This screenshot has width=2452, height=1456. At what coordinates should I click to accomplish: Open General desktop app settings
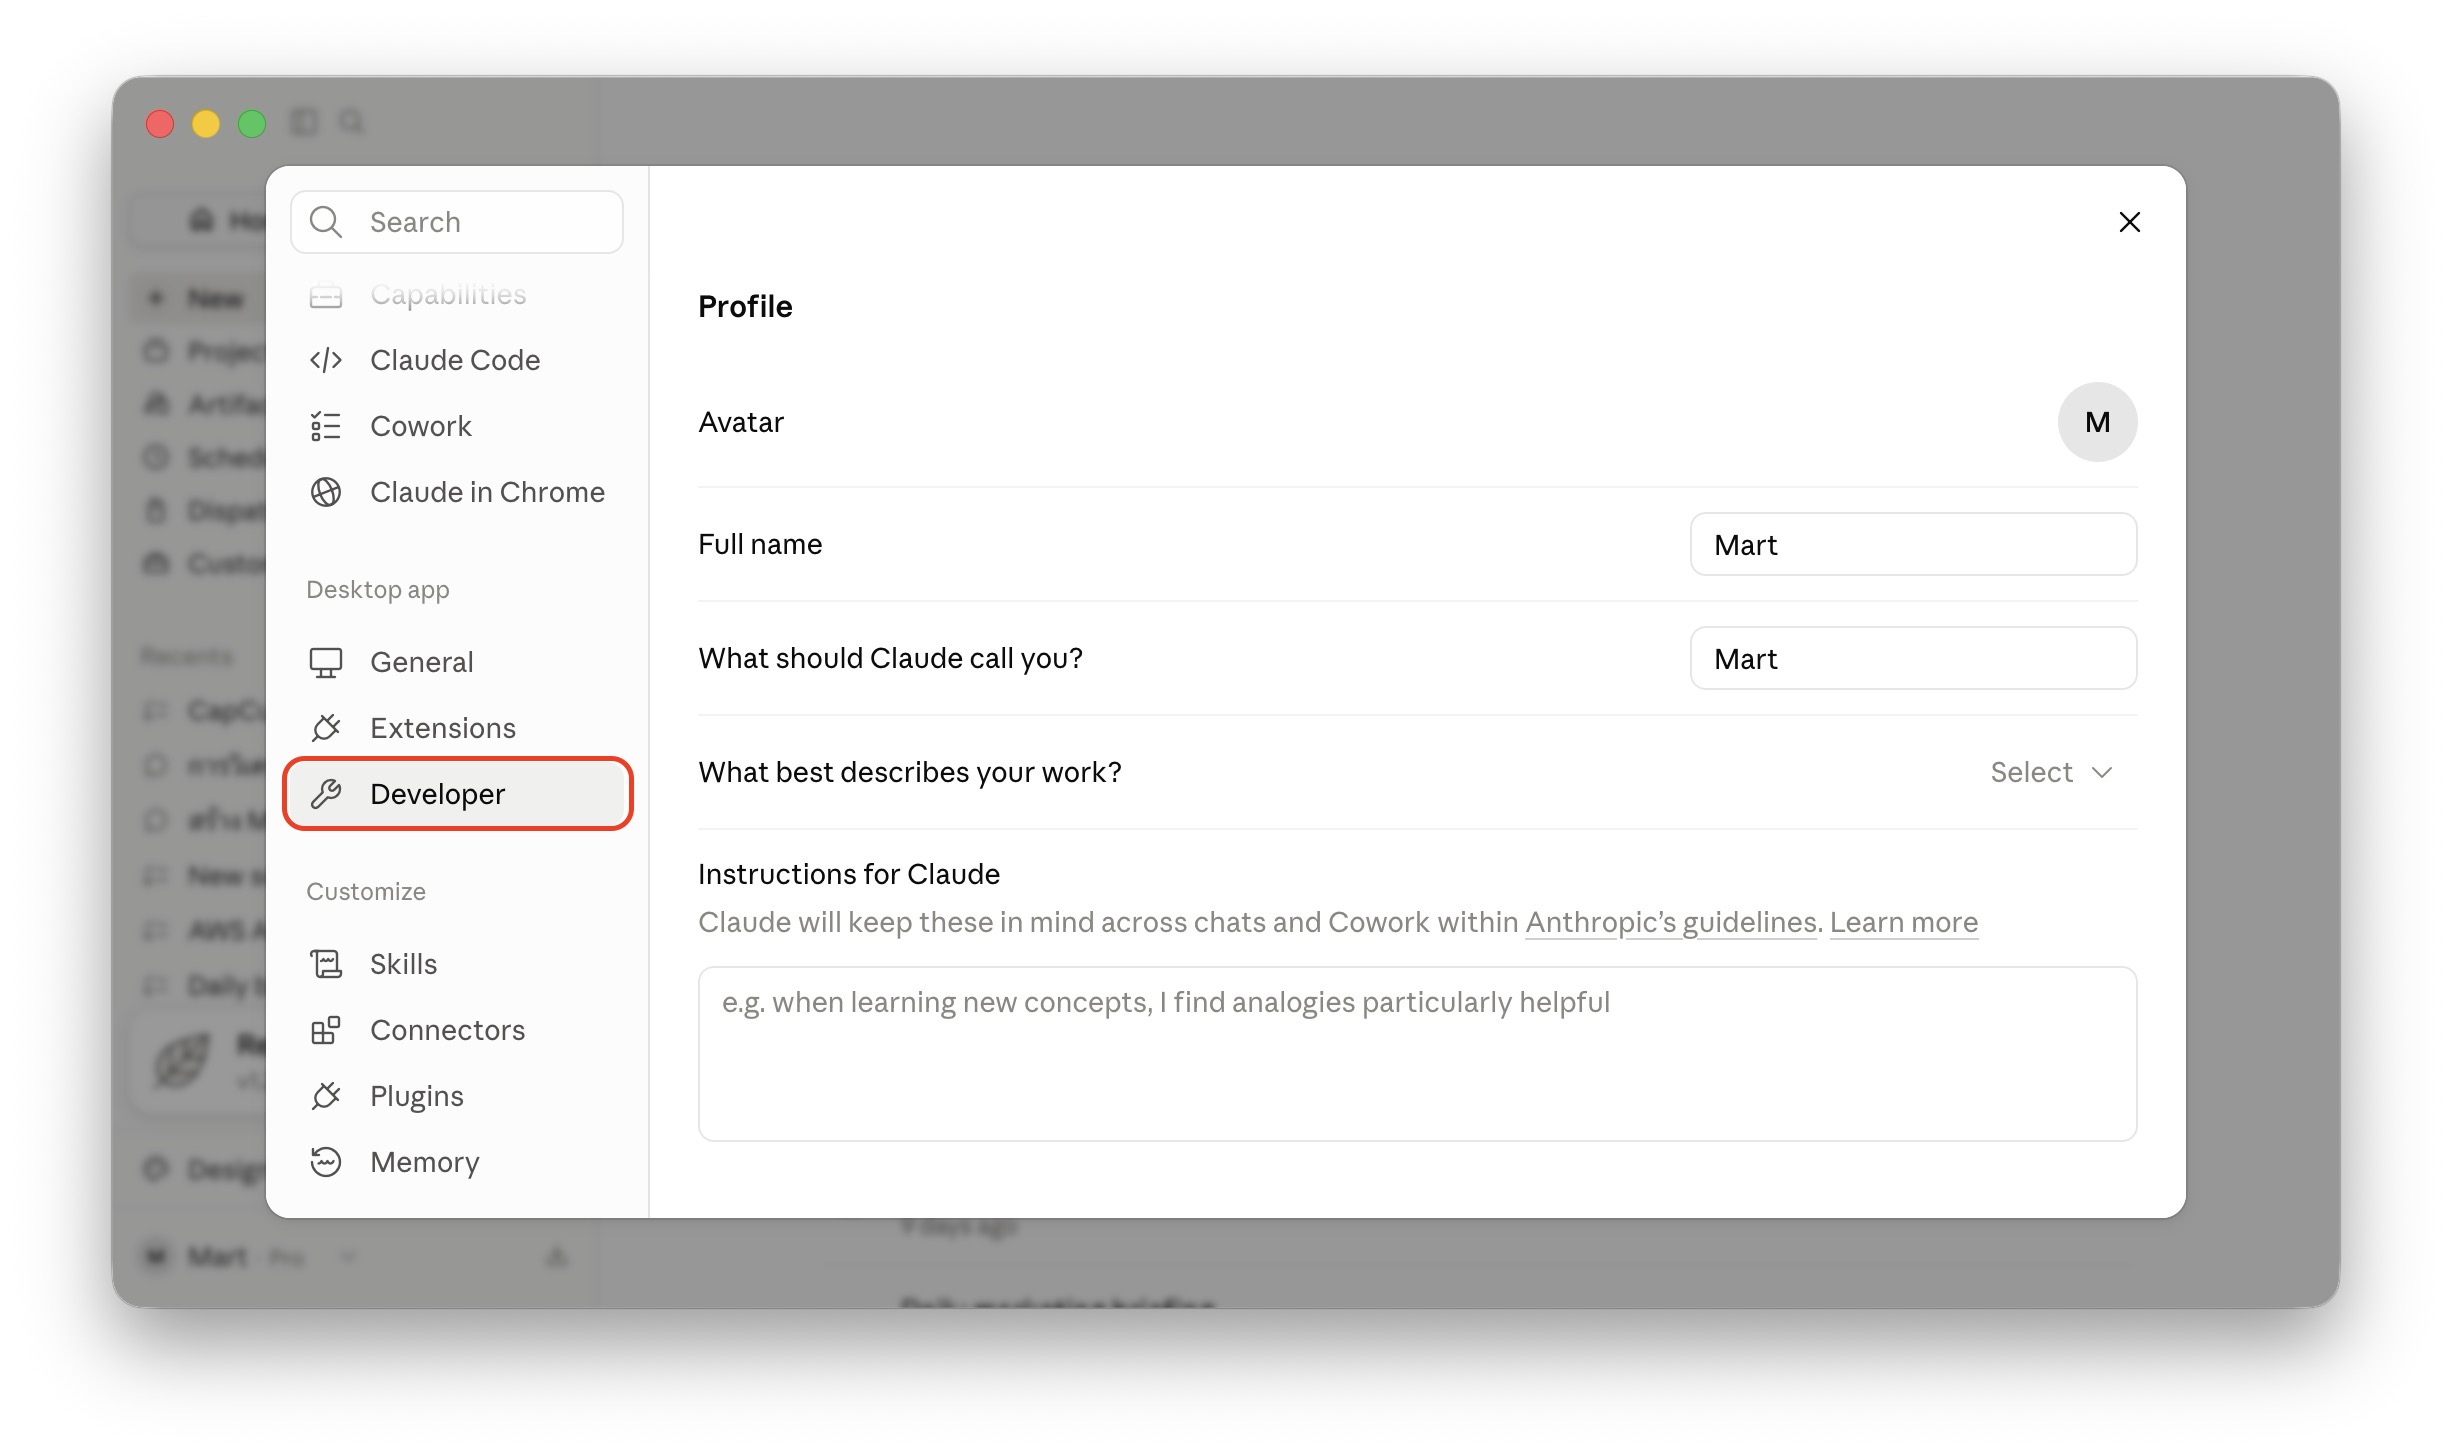point(457,662)
